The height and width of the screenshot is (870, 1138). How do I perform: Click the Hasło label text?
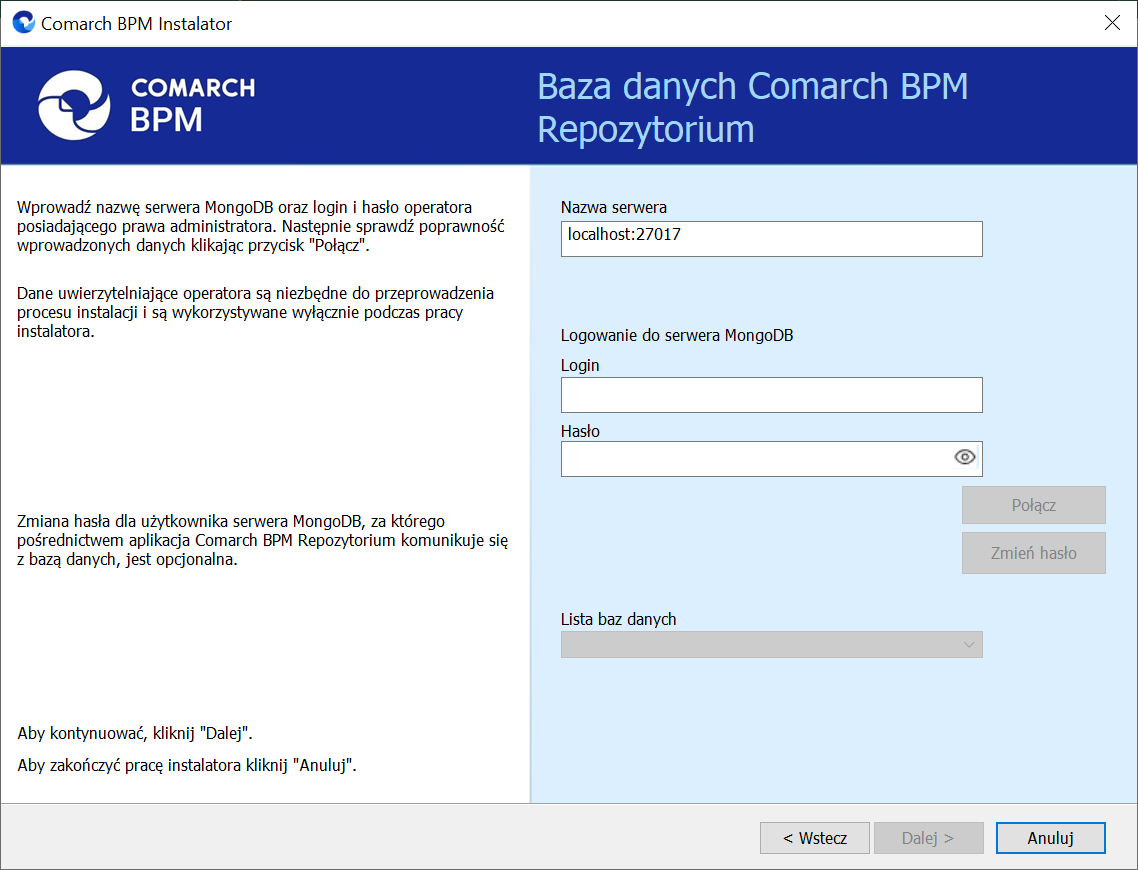click(x=580, y=431)
